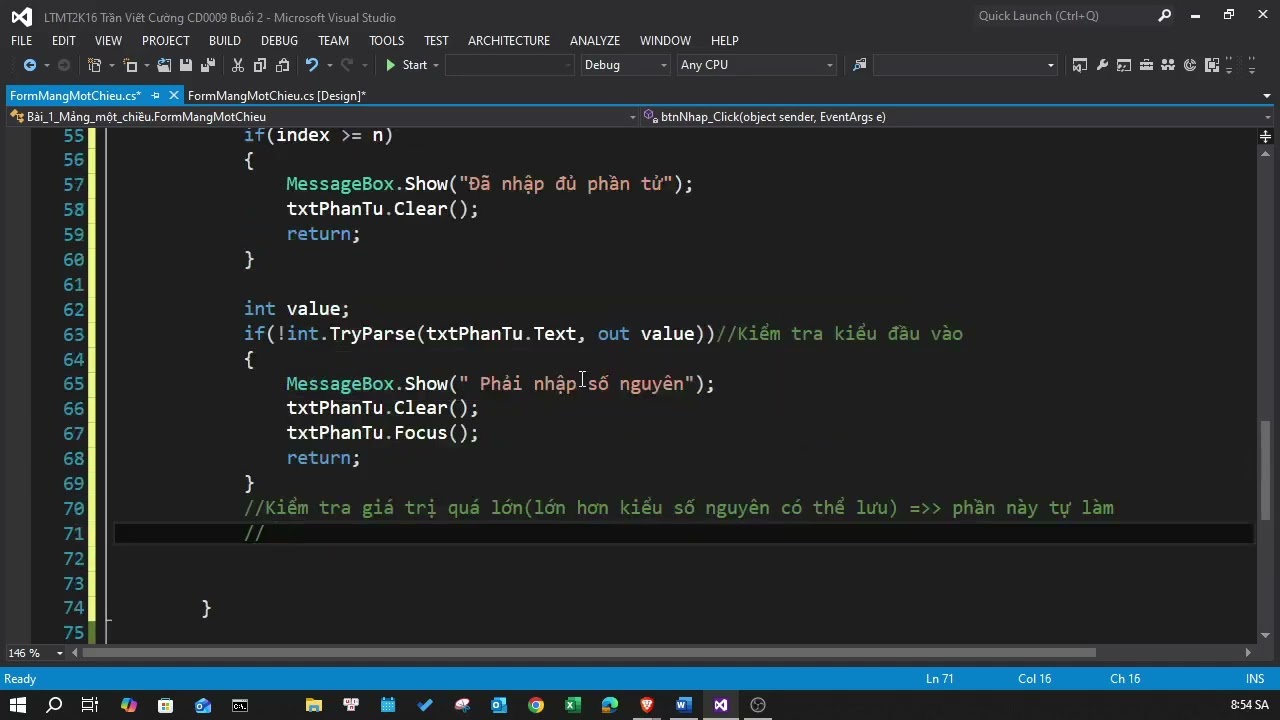This screenshot has height=720, width=1280.
Task: Click the horizontal scrollbar thumb below the code
Action: [x=590, y=653]
